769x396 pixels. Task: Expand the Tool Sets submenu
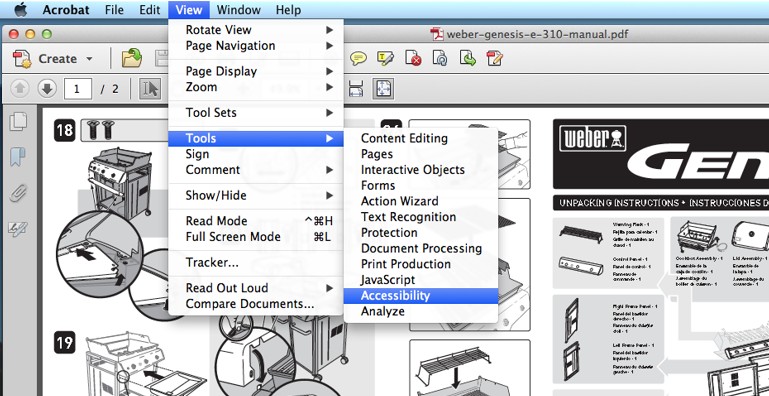click(x=256, y=112)
